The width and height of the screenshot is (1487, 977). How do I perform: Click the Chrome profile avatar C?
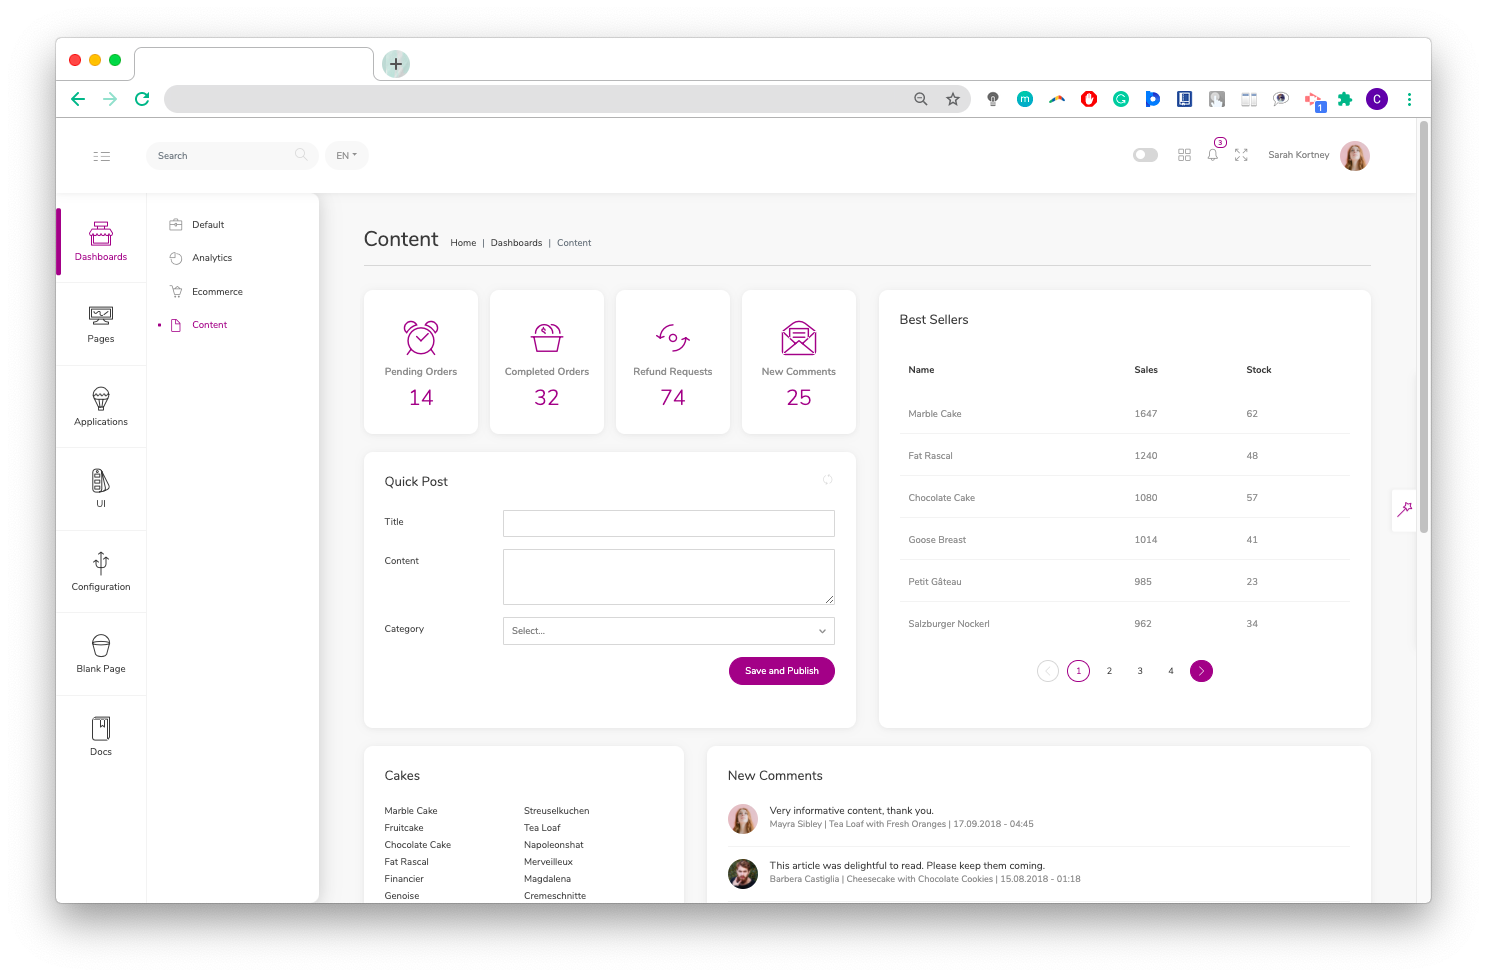click(x=1377, y=99)
